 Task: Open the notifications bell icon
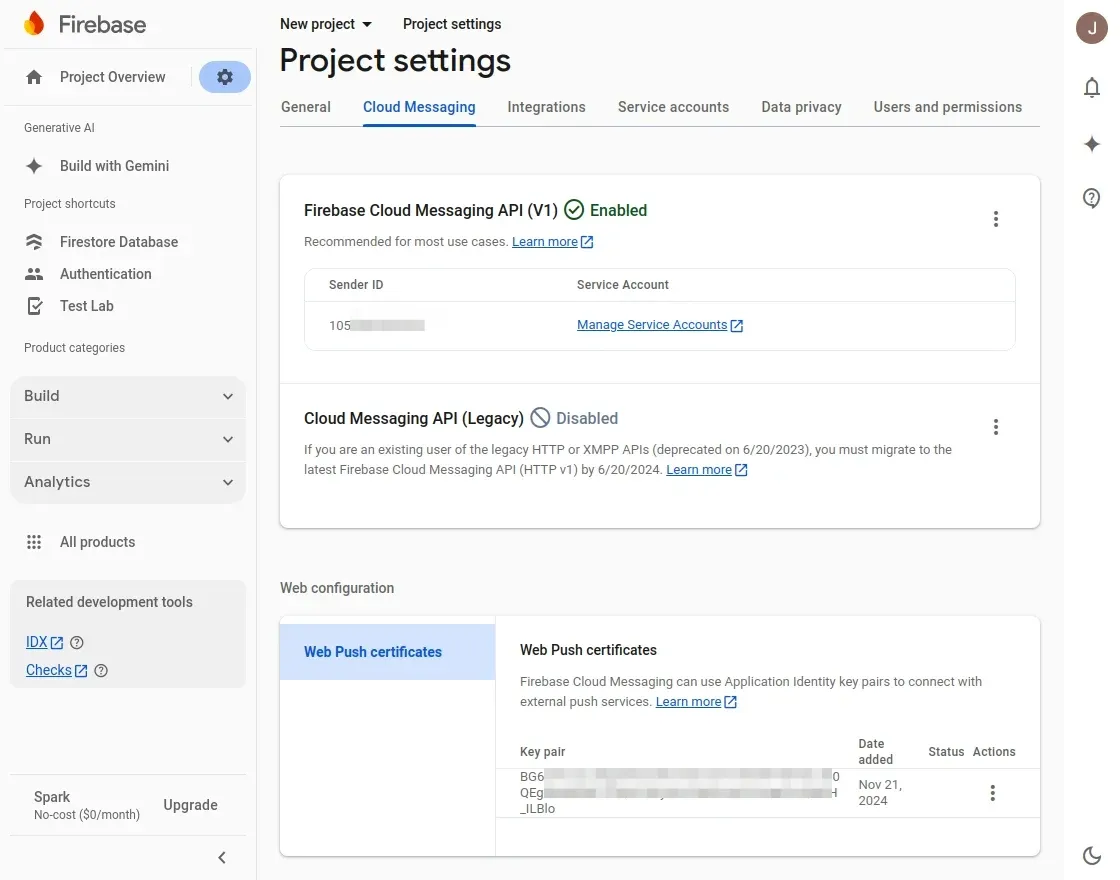[1091, 87]
